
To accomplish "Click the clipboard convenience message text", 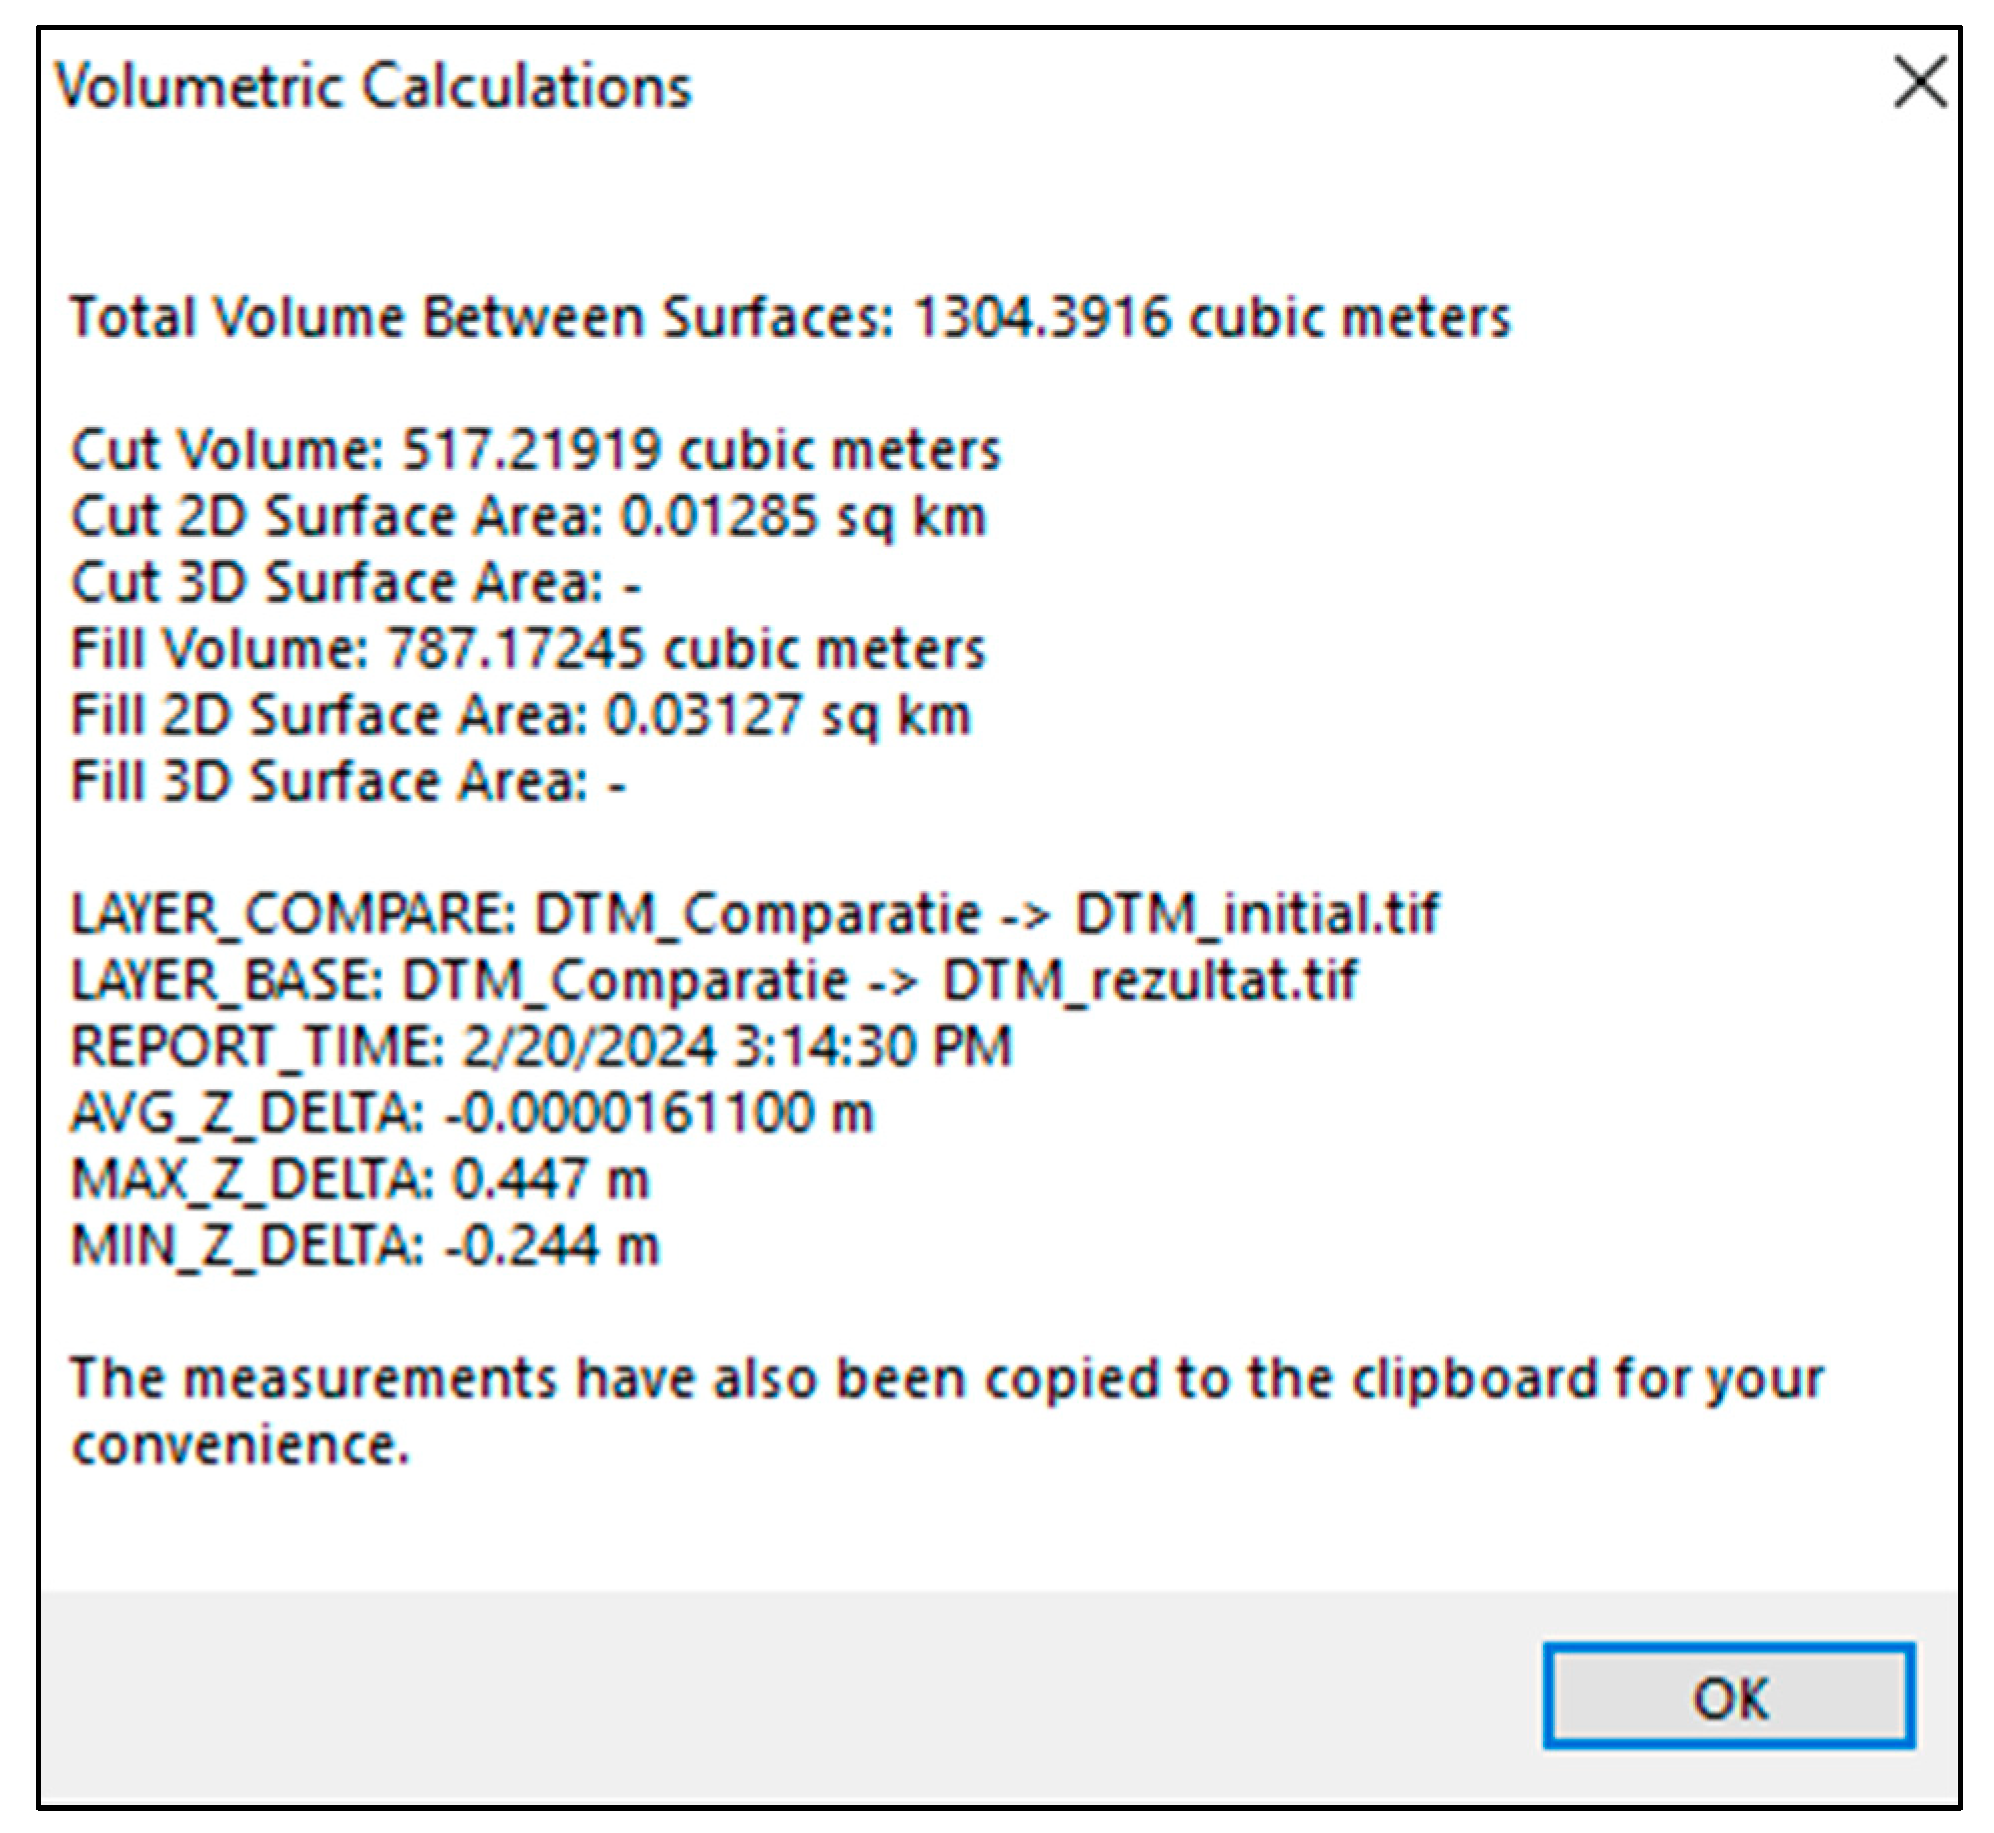I will (x=945, y=1380).
